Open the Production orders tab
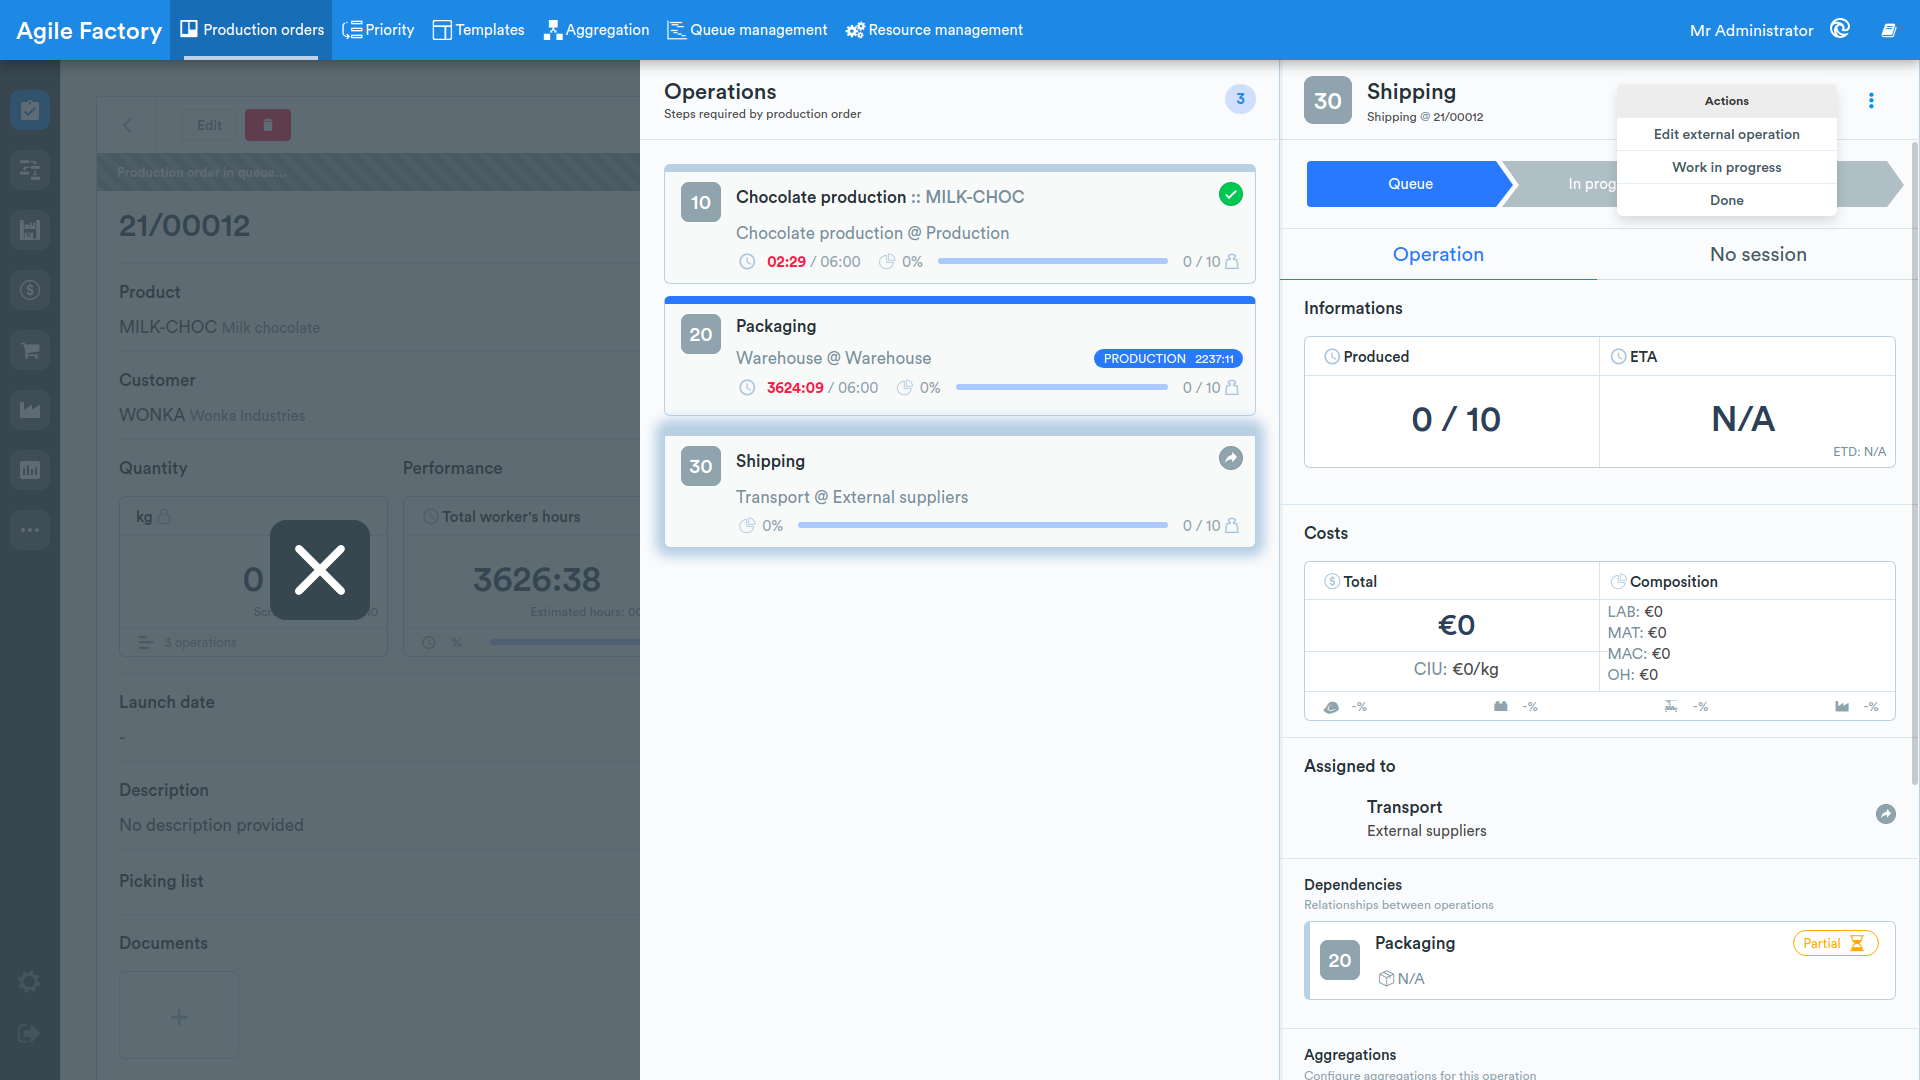 pos(252,30)
